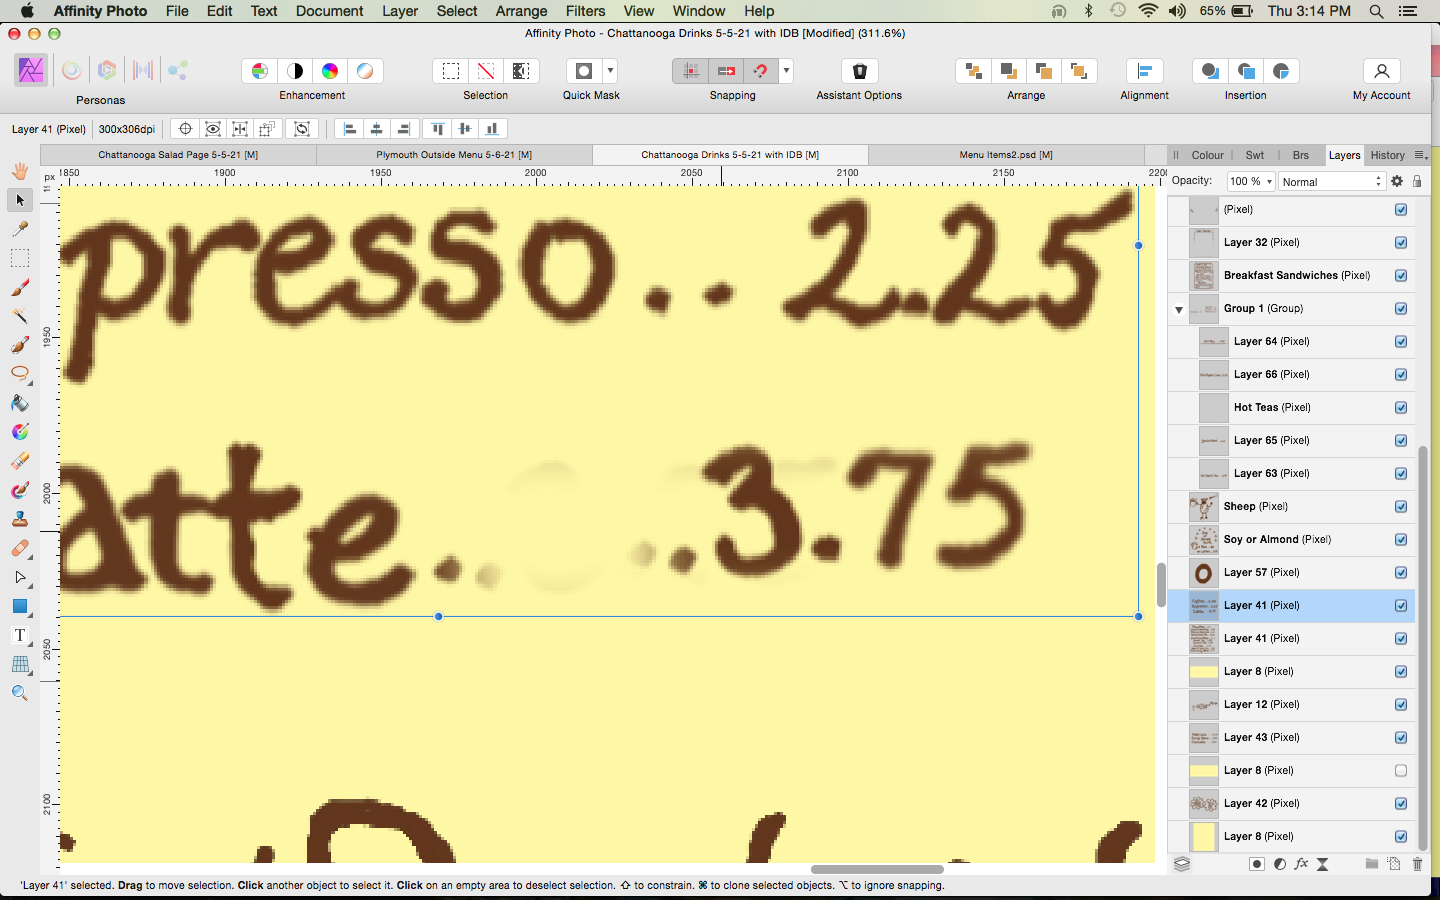Open the Arrange menu
The width and height of the screenshot is (1440, 900).
[521, 11]
